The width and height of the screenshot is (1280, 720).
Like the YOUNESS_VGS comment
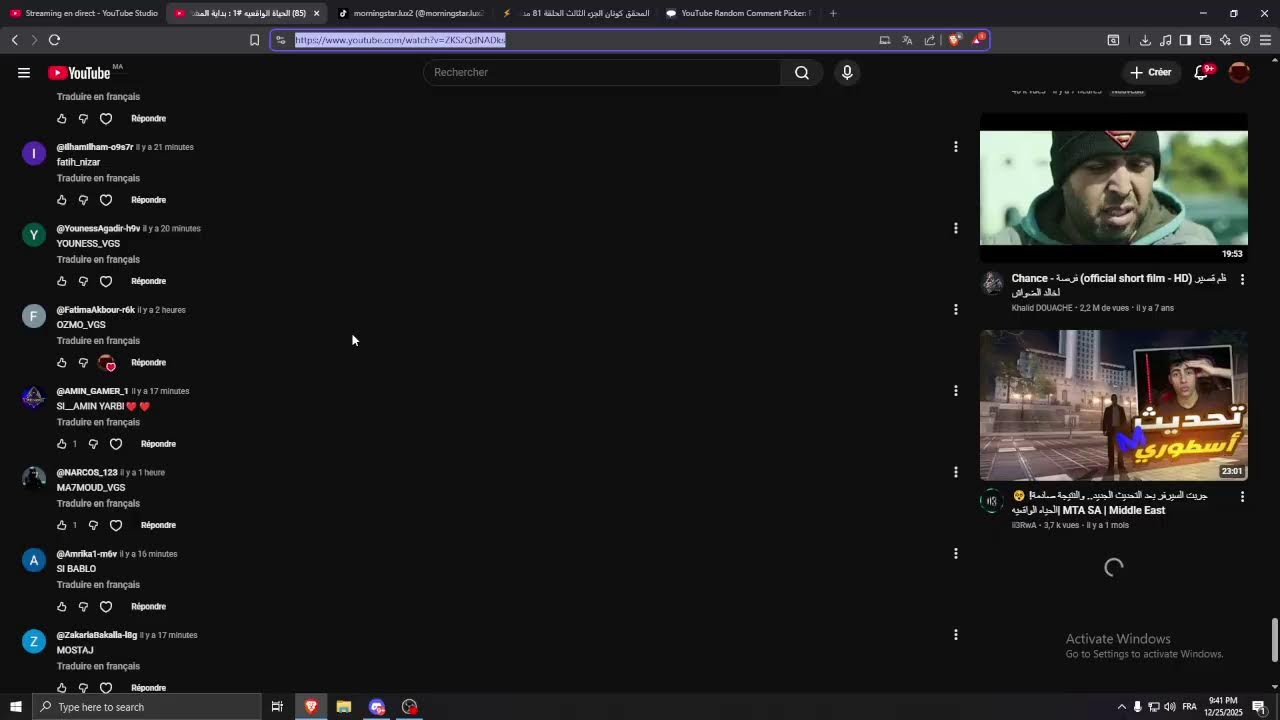62,281
